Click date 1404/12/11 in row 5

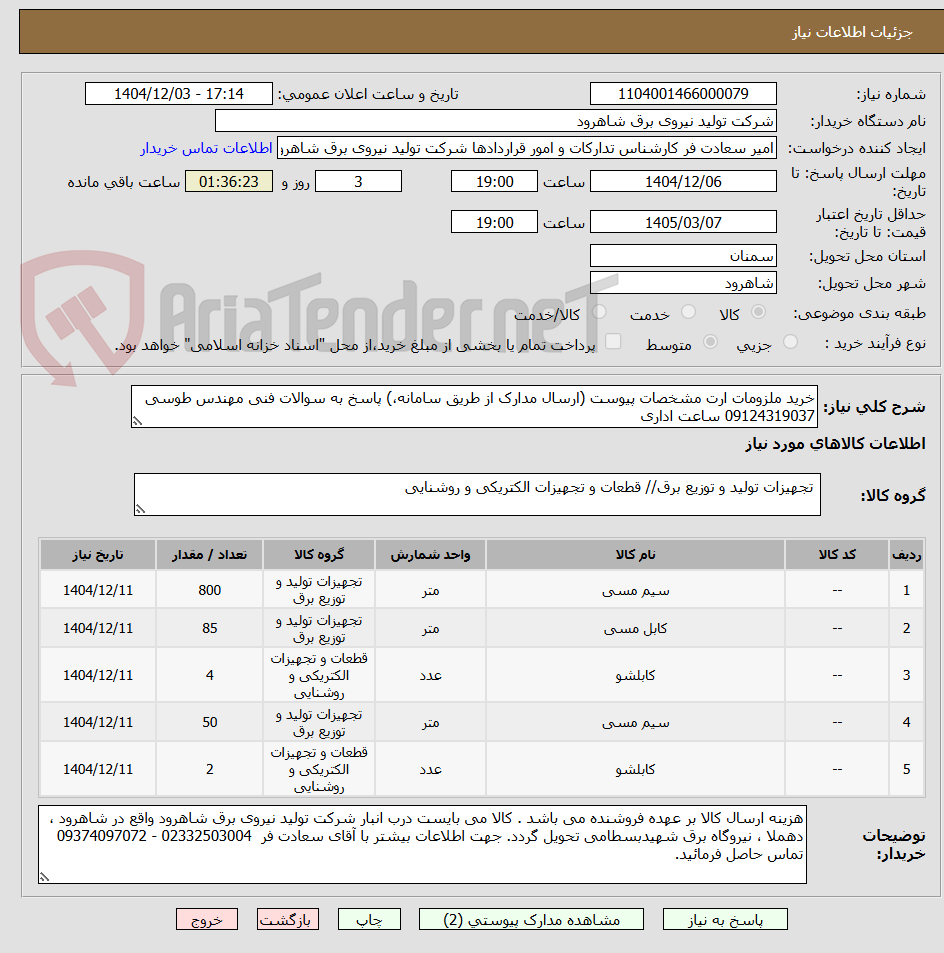pos(98,769)
